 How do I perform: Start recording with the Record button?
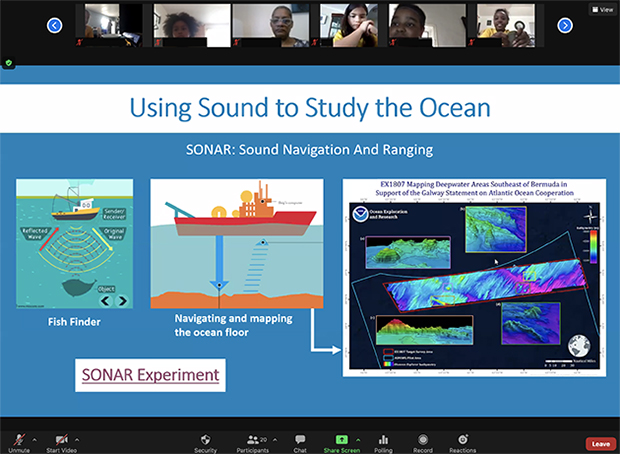(x=423, y=441)
